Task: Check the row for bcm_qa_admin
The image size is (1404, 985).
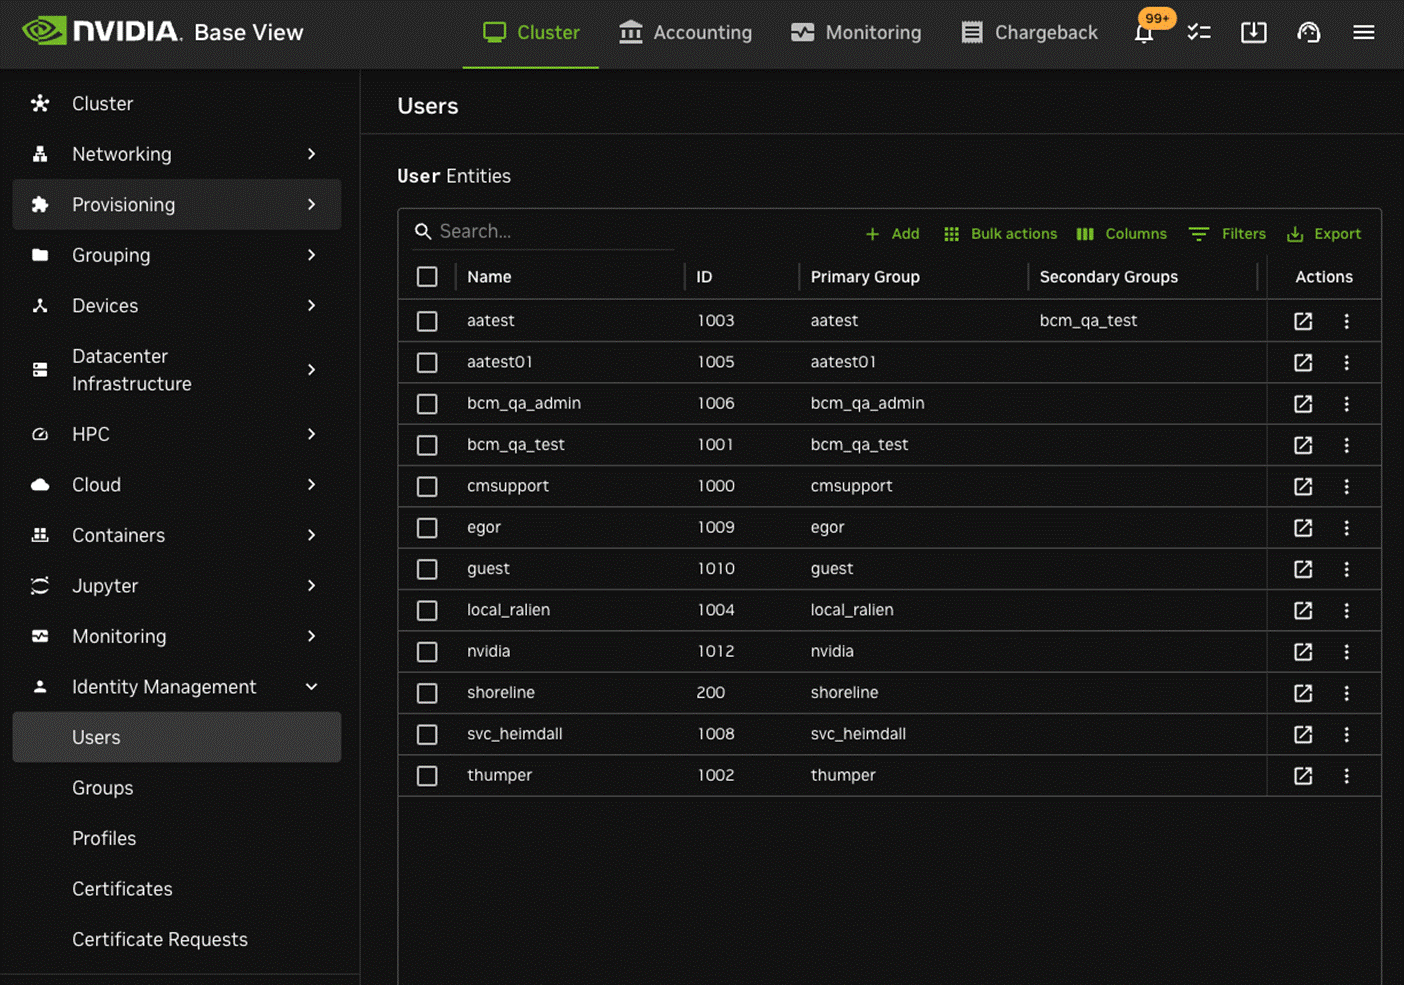Action: [427, 404]
